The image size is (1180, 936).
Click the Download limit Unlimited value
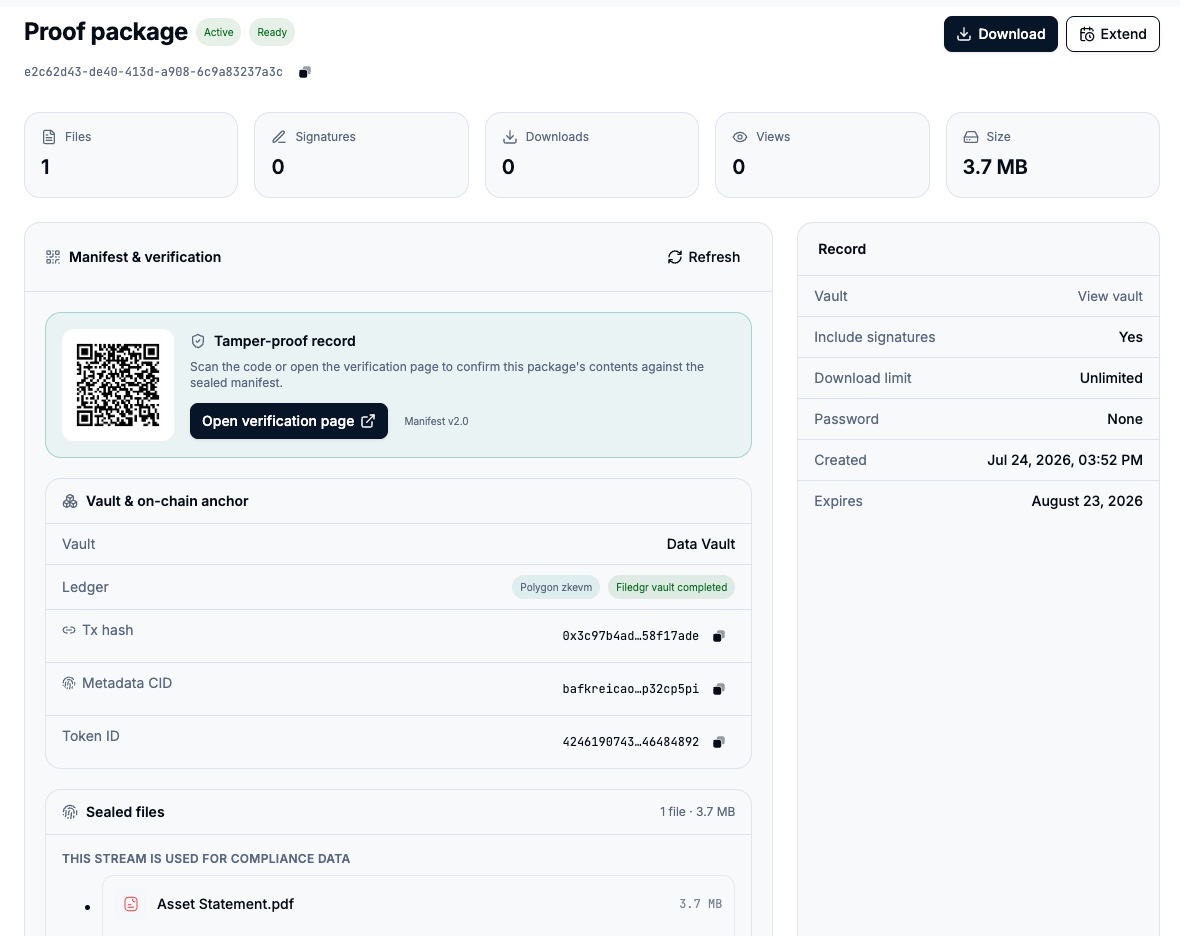pyautogui.click(x=1111, y=378)
